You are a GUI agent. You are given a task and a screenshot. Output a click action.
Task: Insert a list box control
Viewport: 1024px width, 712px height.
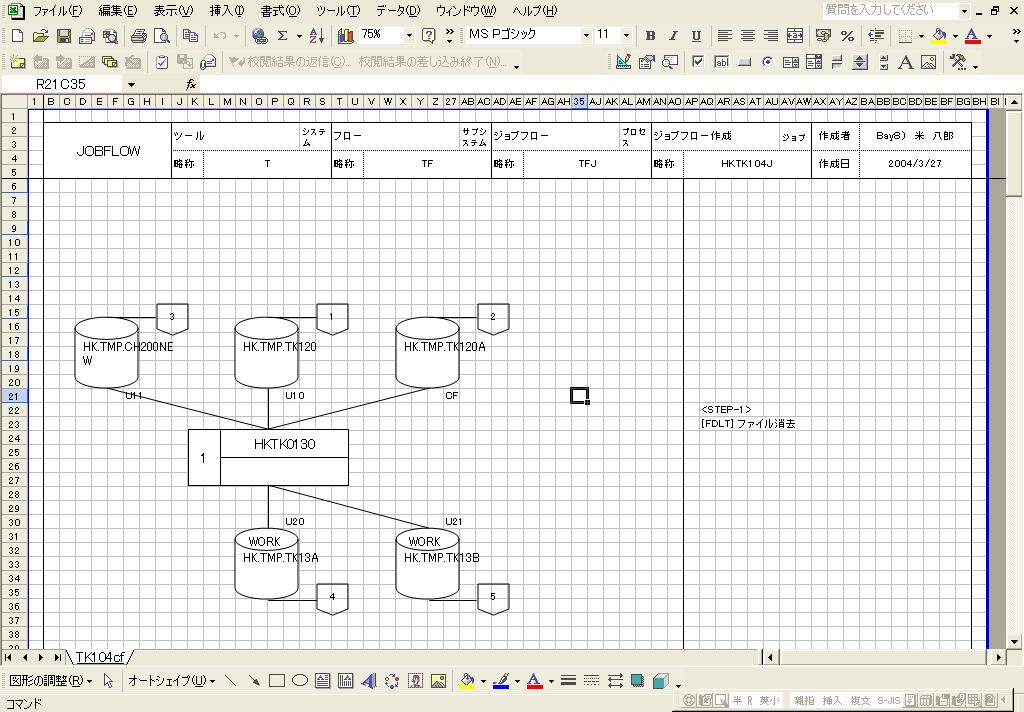(791, 62)
